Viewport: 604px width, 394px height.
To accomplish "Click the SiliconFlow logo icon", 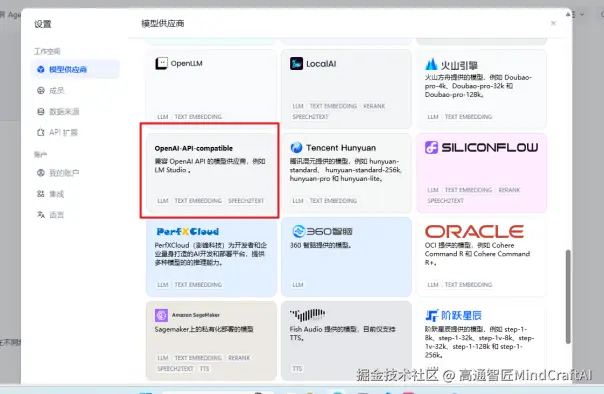I will point(431,147).
